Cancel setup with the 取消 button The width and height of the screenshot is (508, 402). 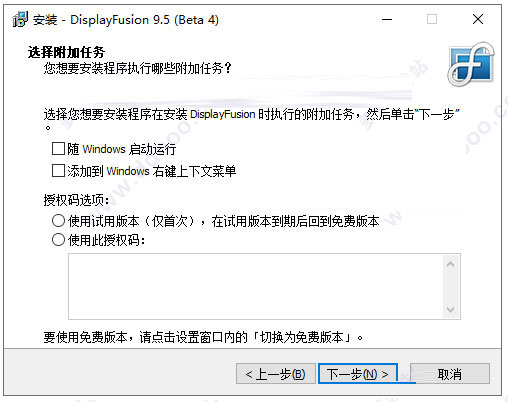tap(450, 374)
